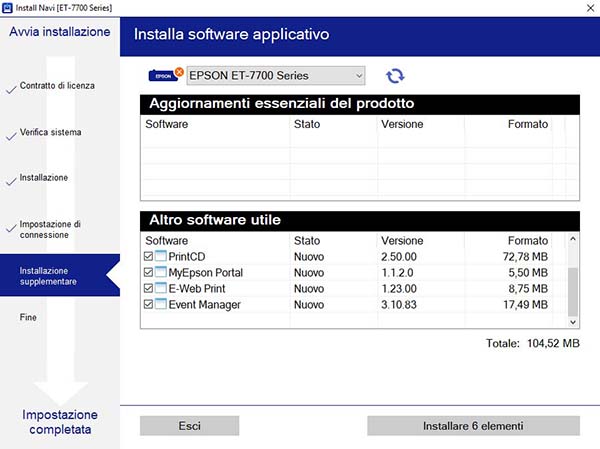
Task: Deselect the Event Manager checkbox
Action: point(149,305)
